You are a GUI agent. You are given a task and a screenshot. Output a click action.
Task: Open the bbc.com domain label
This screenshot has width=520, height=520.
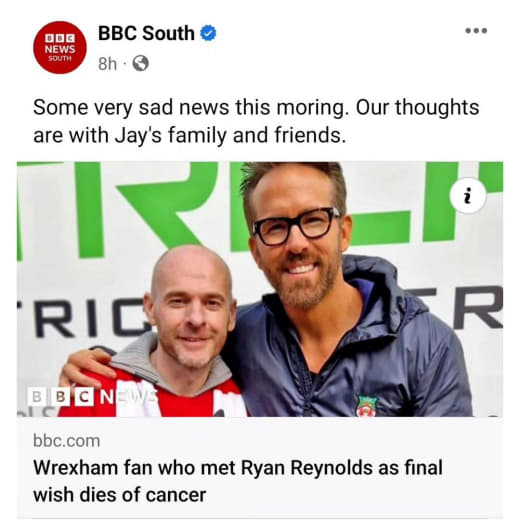67,441
